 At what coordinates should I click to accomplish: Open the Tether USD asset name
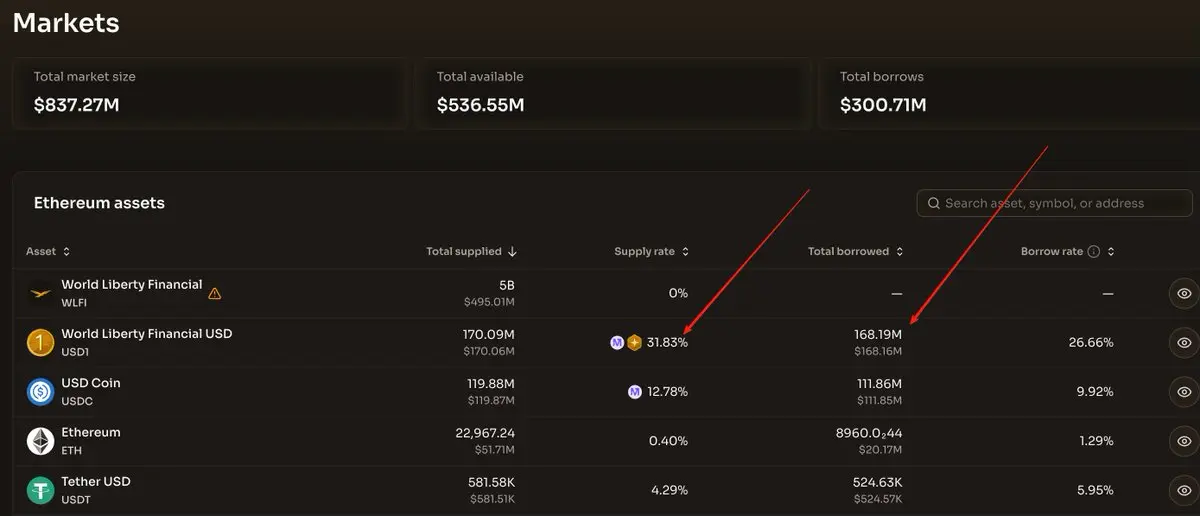96,481
